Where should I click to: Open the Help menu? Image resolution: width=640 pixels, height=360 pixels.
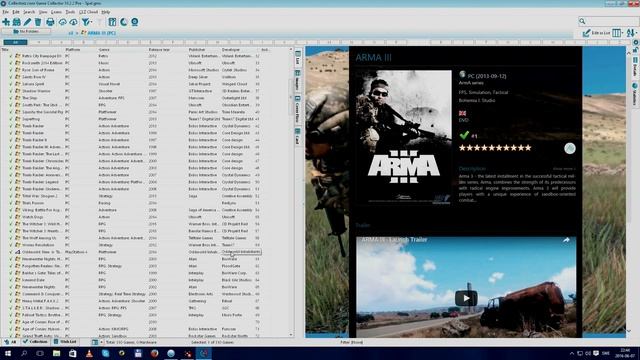click(x=106, y=12)
